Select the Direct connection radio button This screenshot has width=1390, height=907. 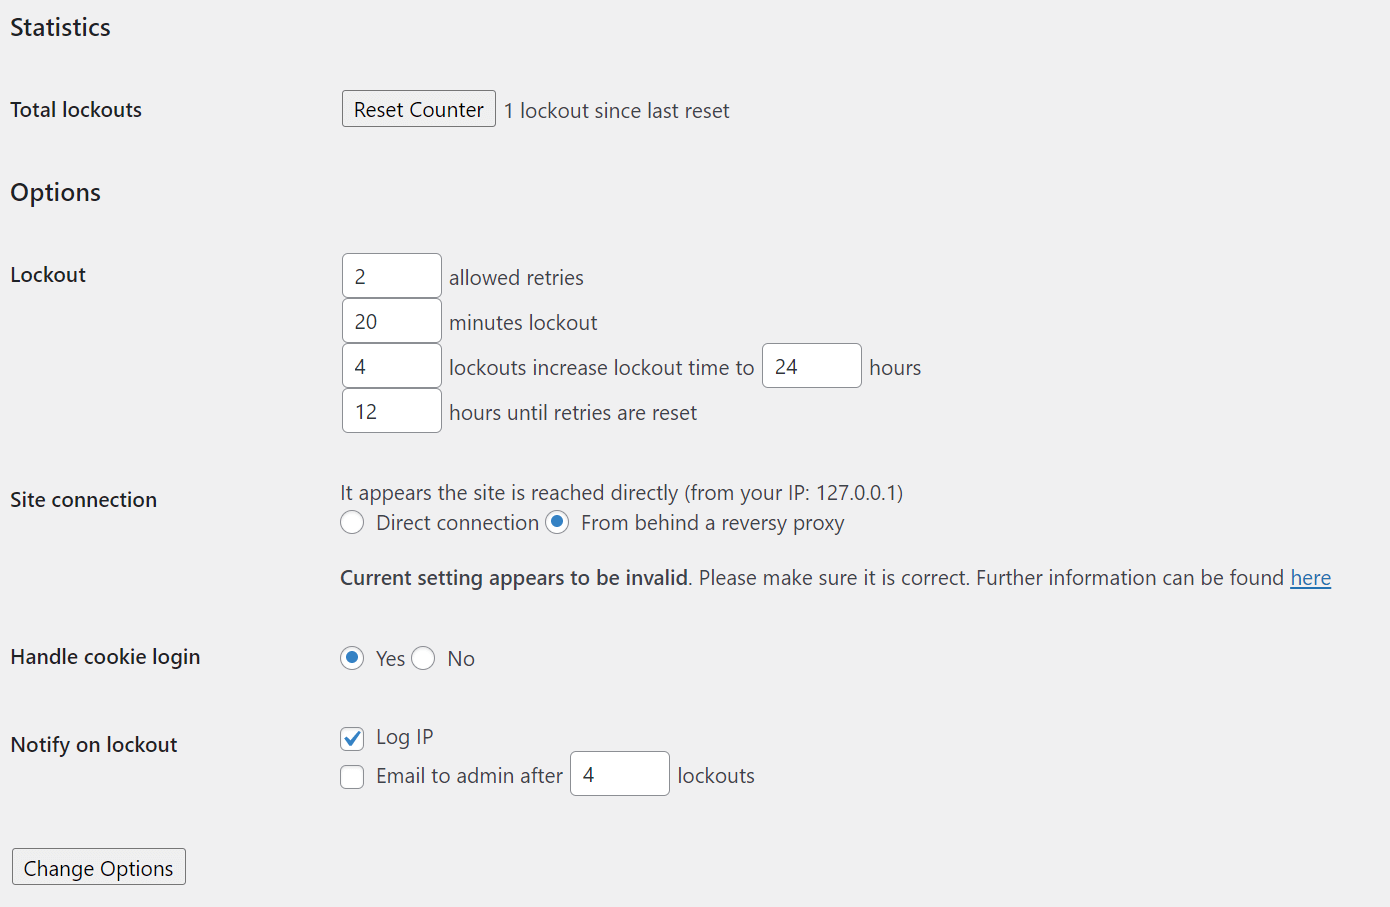point(352,522)
